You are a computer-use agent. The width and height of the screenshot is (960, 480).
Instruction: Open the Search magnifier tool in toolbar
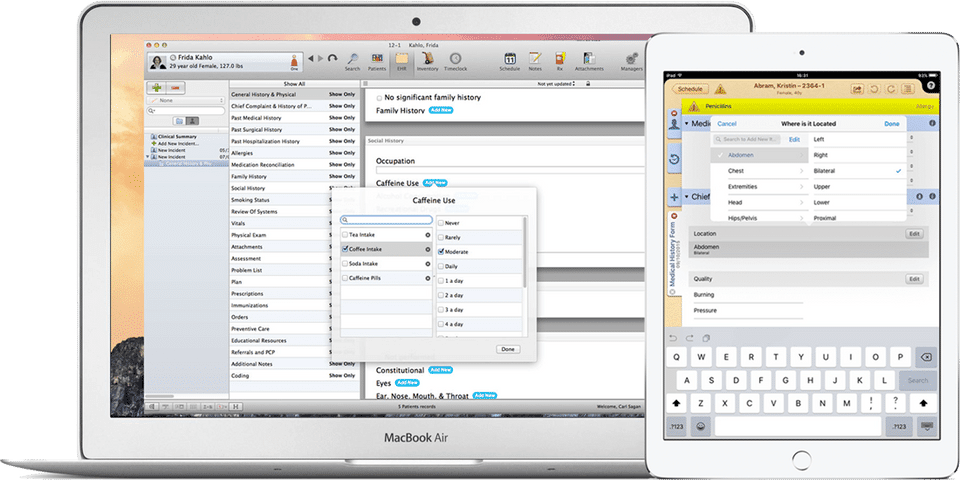[x=353, y=59]
